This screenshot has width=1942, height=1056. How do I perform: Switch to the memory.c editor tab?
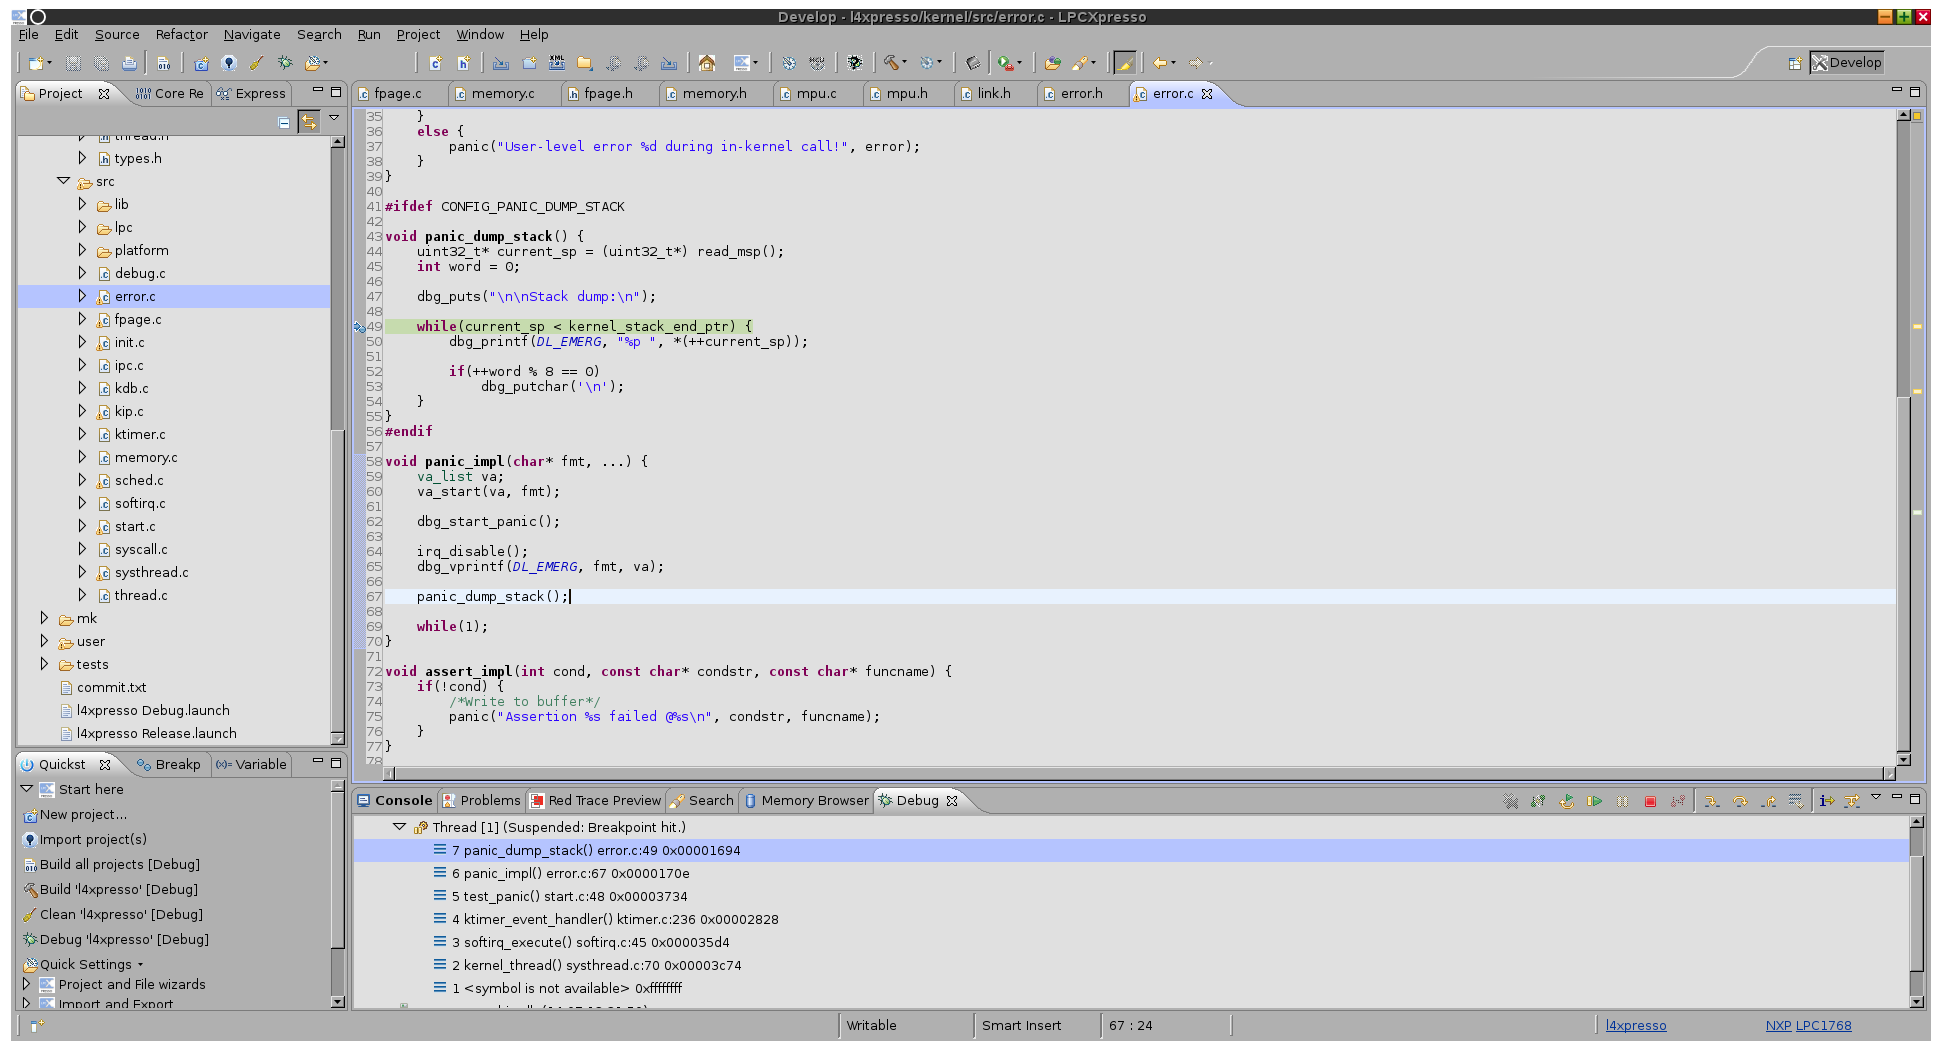pyautogui.click(x=502, y=93)
